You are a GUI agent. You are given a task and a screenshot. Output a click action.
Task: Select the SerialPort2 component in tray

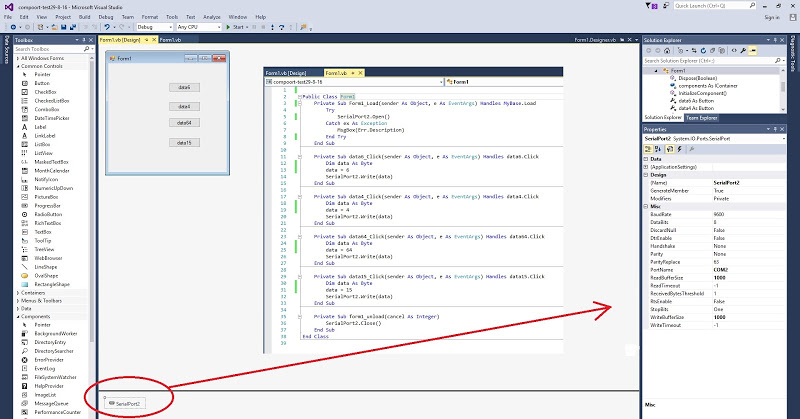pyautogui.click(x=124, y=402)
